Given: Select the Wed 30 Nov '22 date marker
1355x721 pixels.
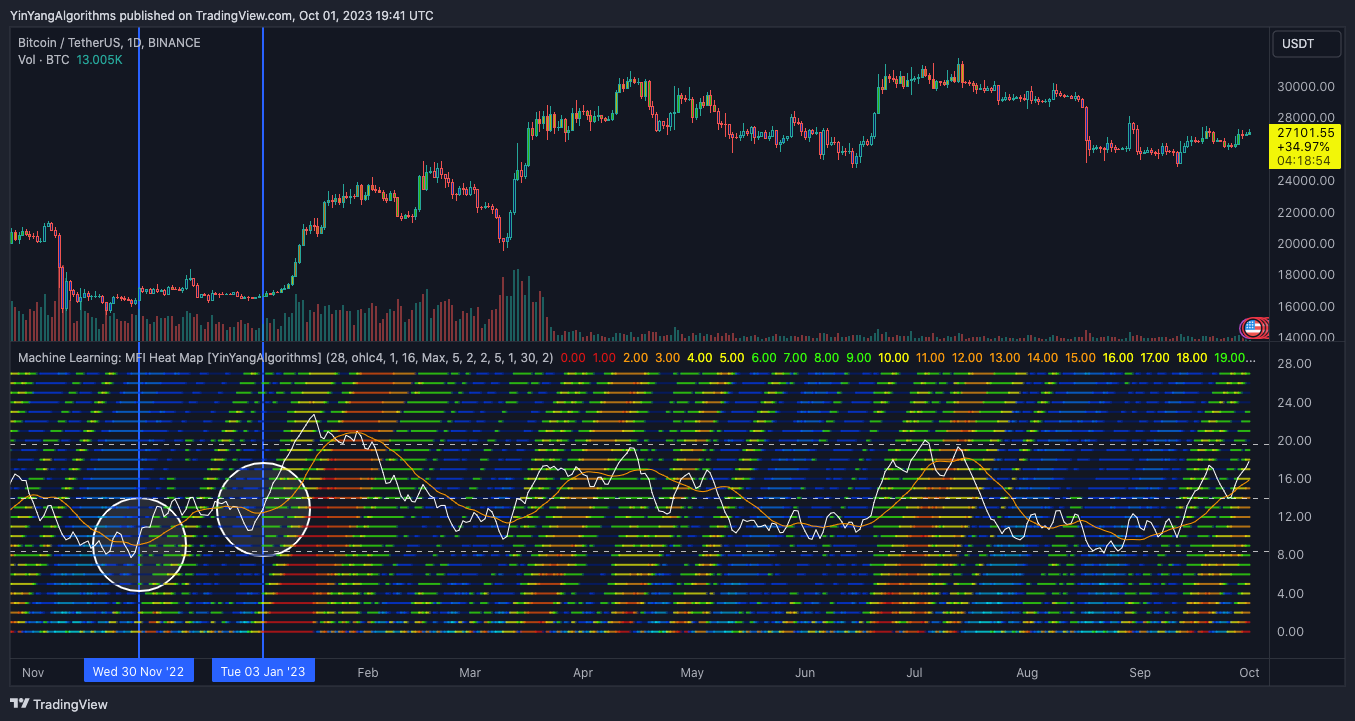Looking at the screenshot, I should click(138, 671).
